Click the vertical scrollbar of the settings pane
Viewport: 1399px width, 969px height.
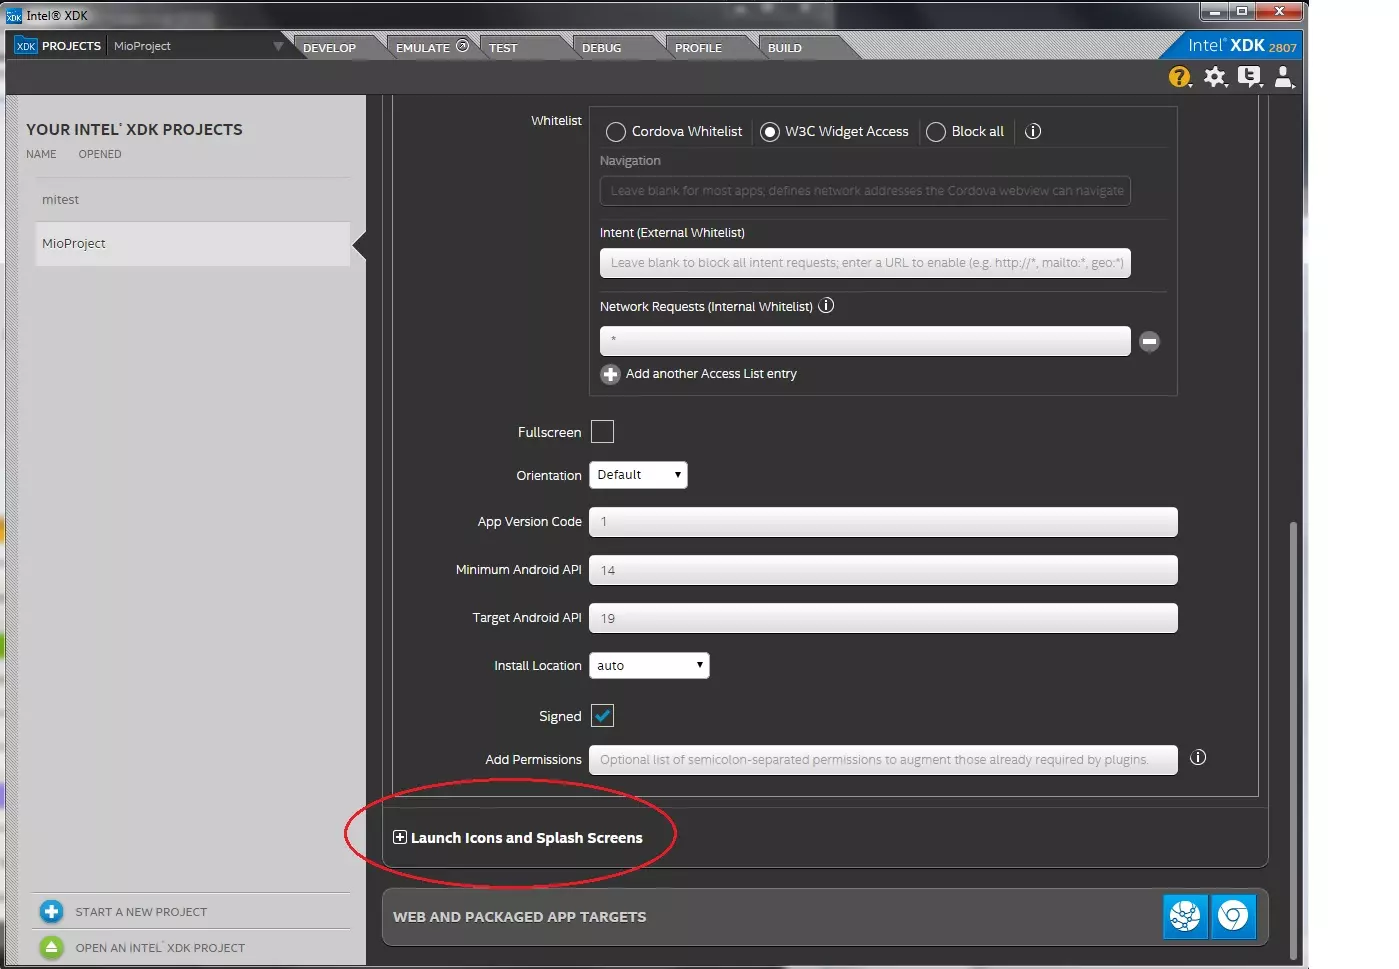(1293, 740)
